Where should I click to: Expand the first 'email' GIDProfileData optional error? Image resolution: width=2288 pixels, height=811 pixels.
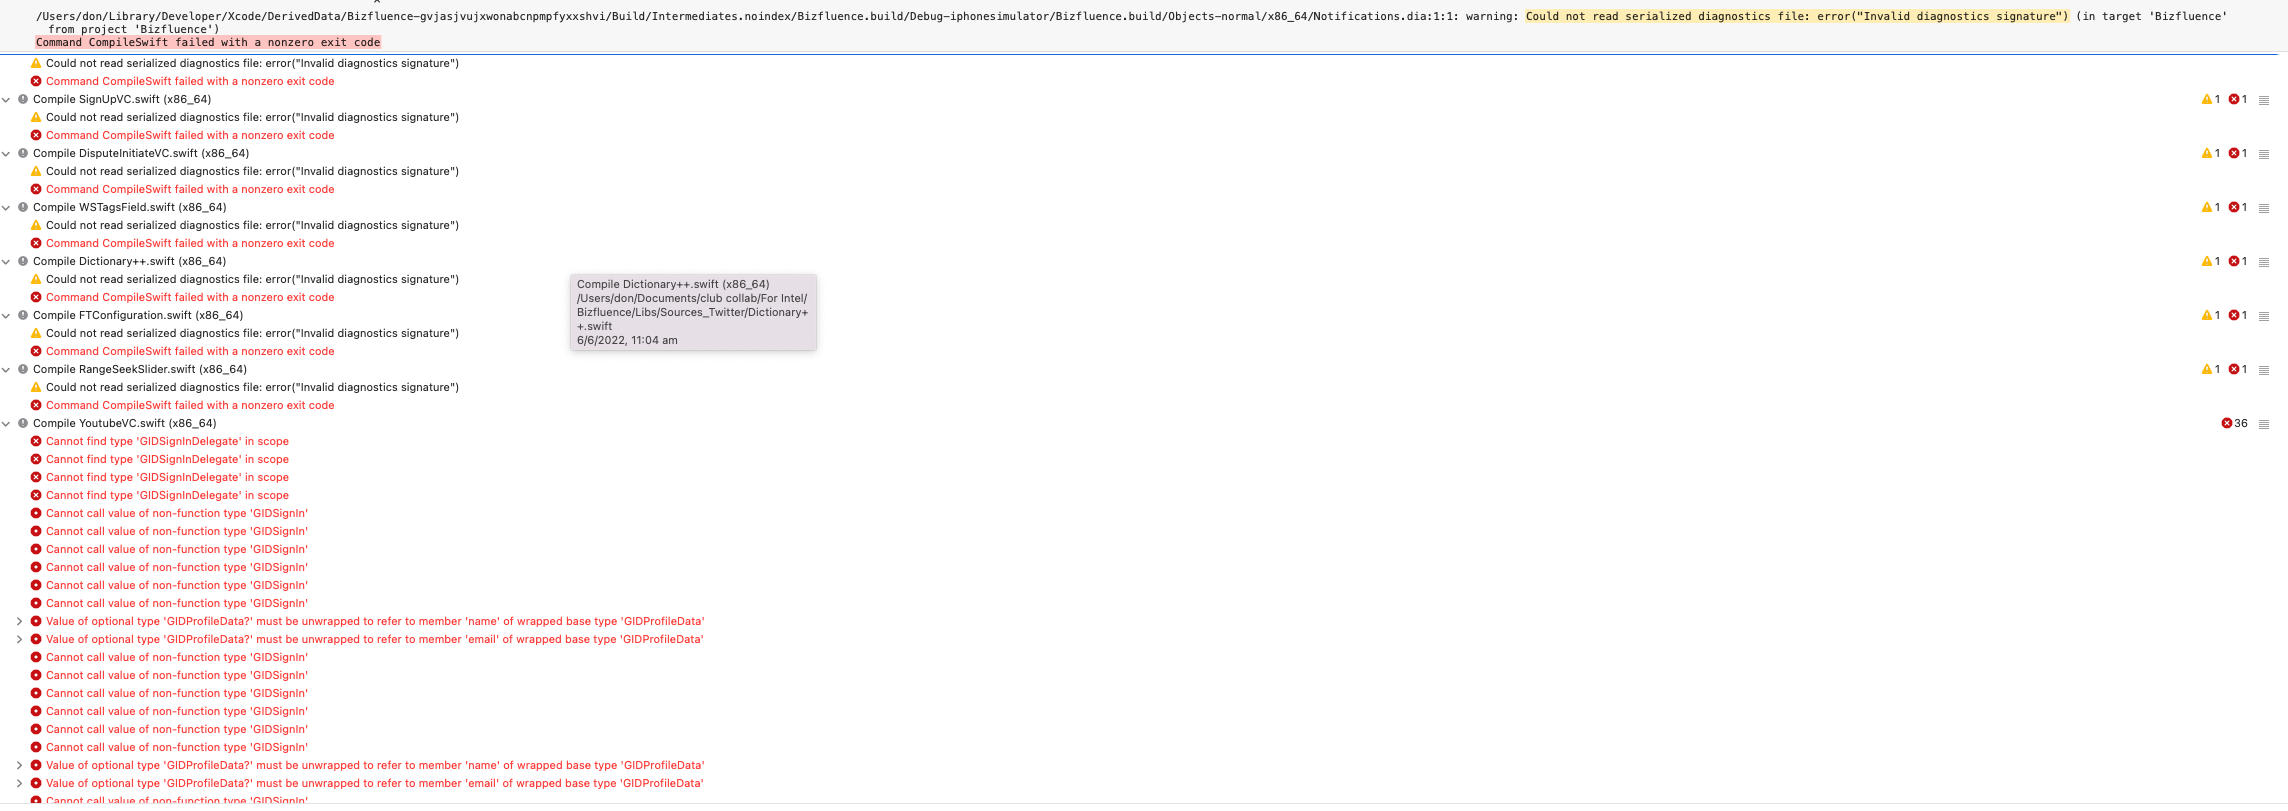click(19, 640)
